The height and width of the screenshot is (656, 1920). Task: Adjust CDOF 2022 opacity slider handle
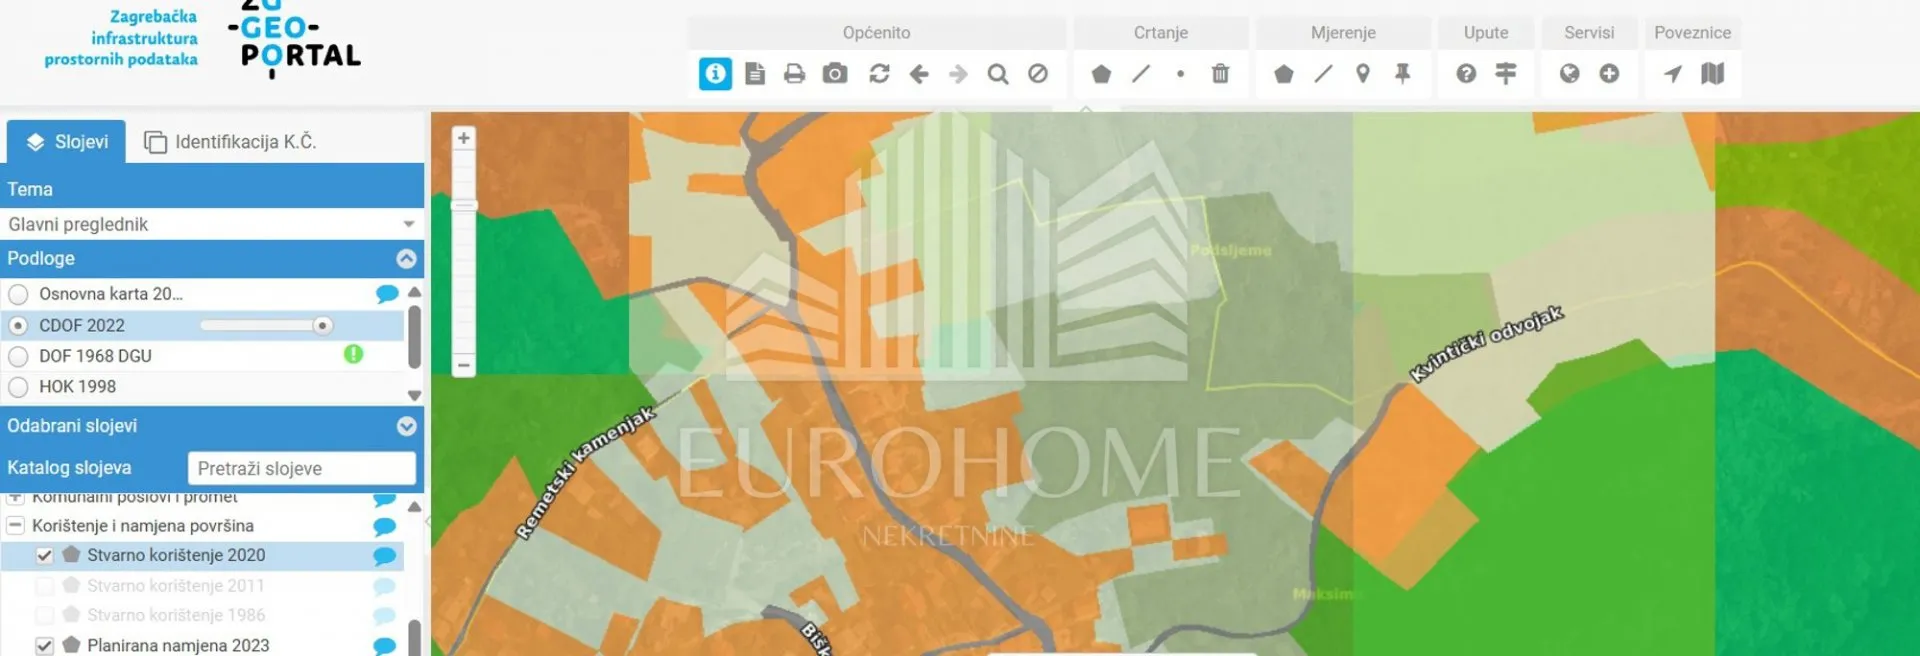coord(322,326)
